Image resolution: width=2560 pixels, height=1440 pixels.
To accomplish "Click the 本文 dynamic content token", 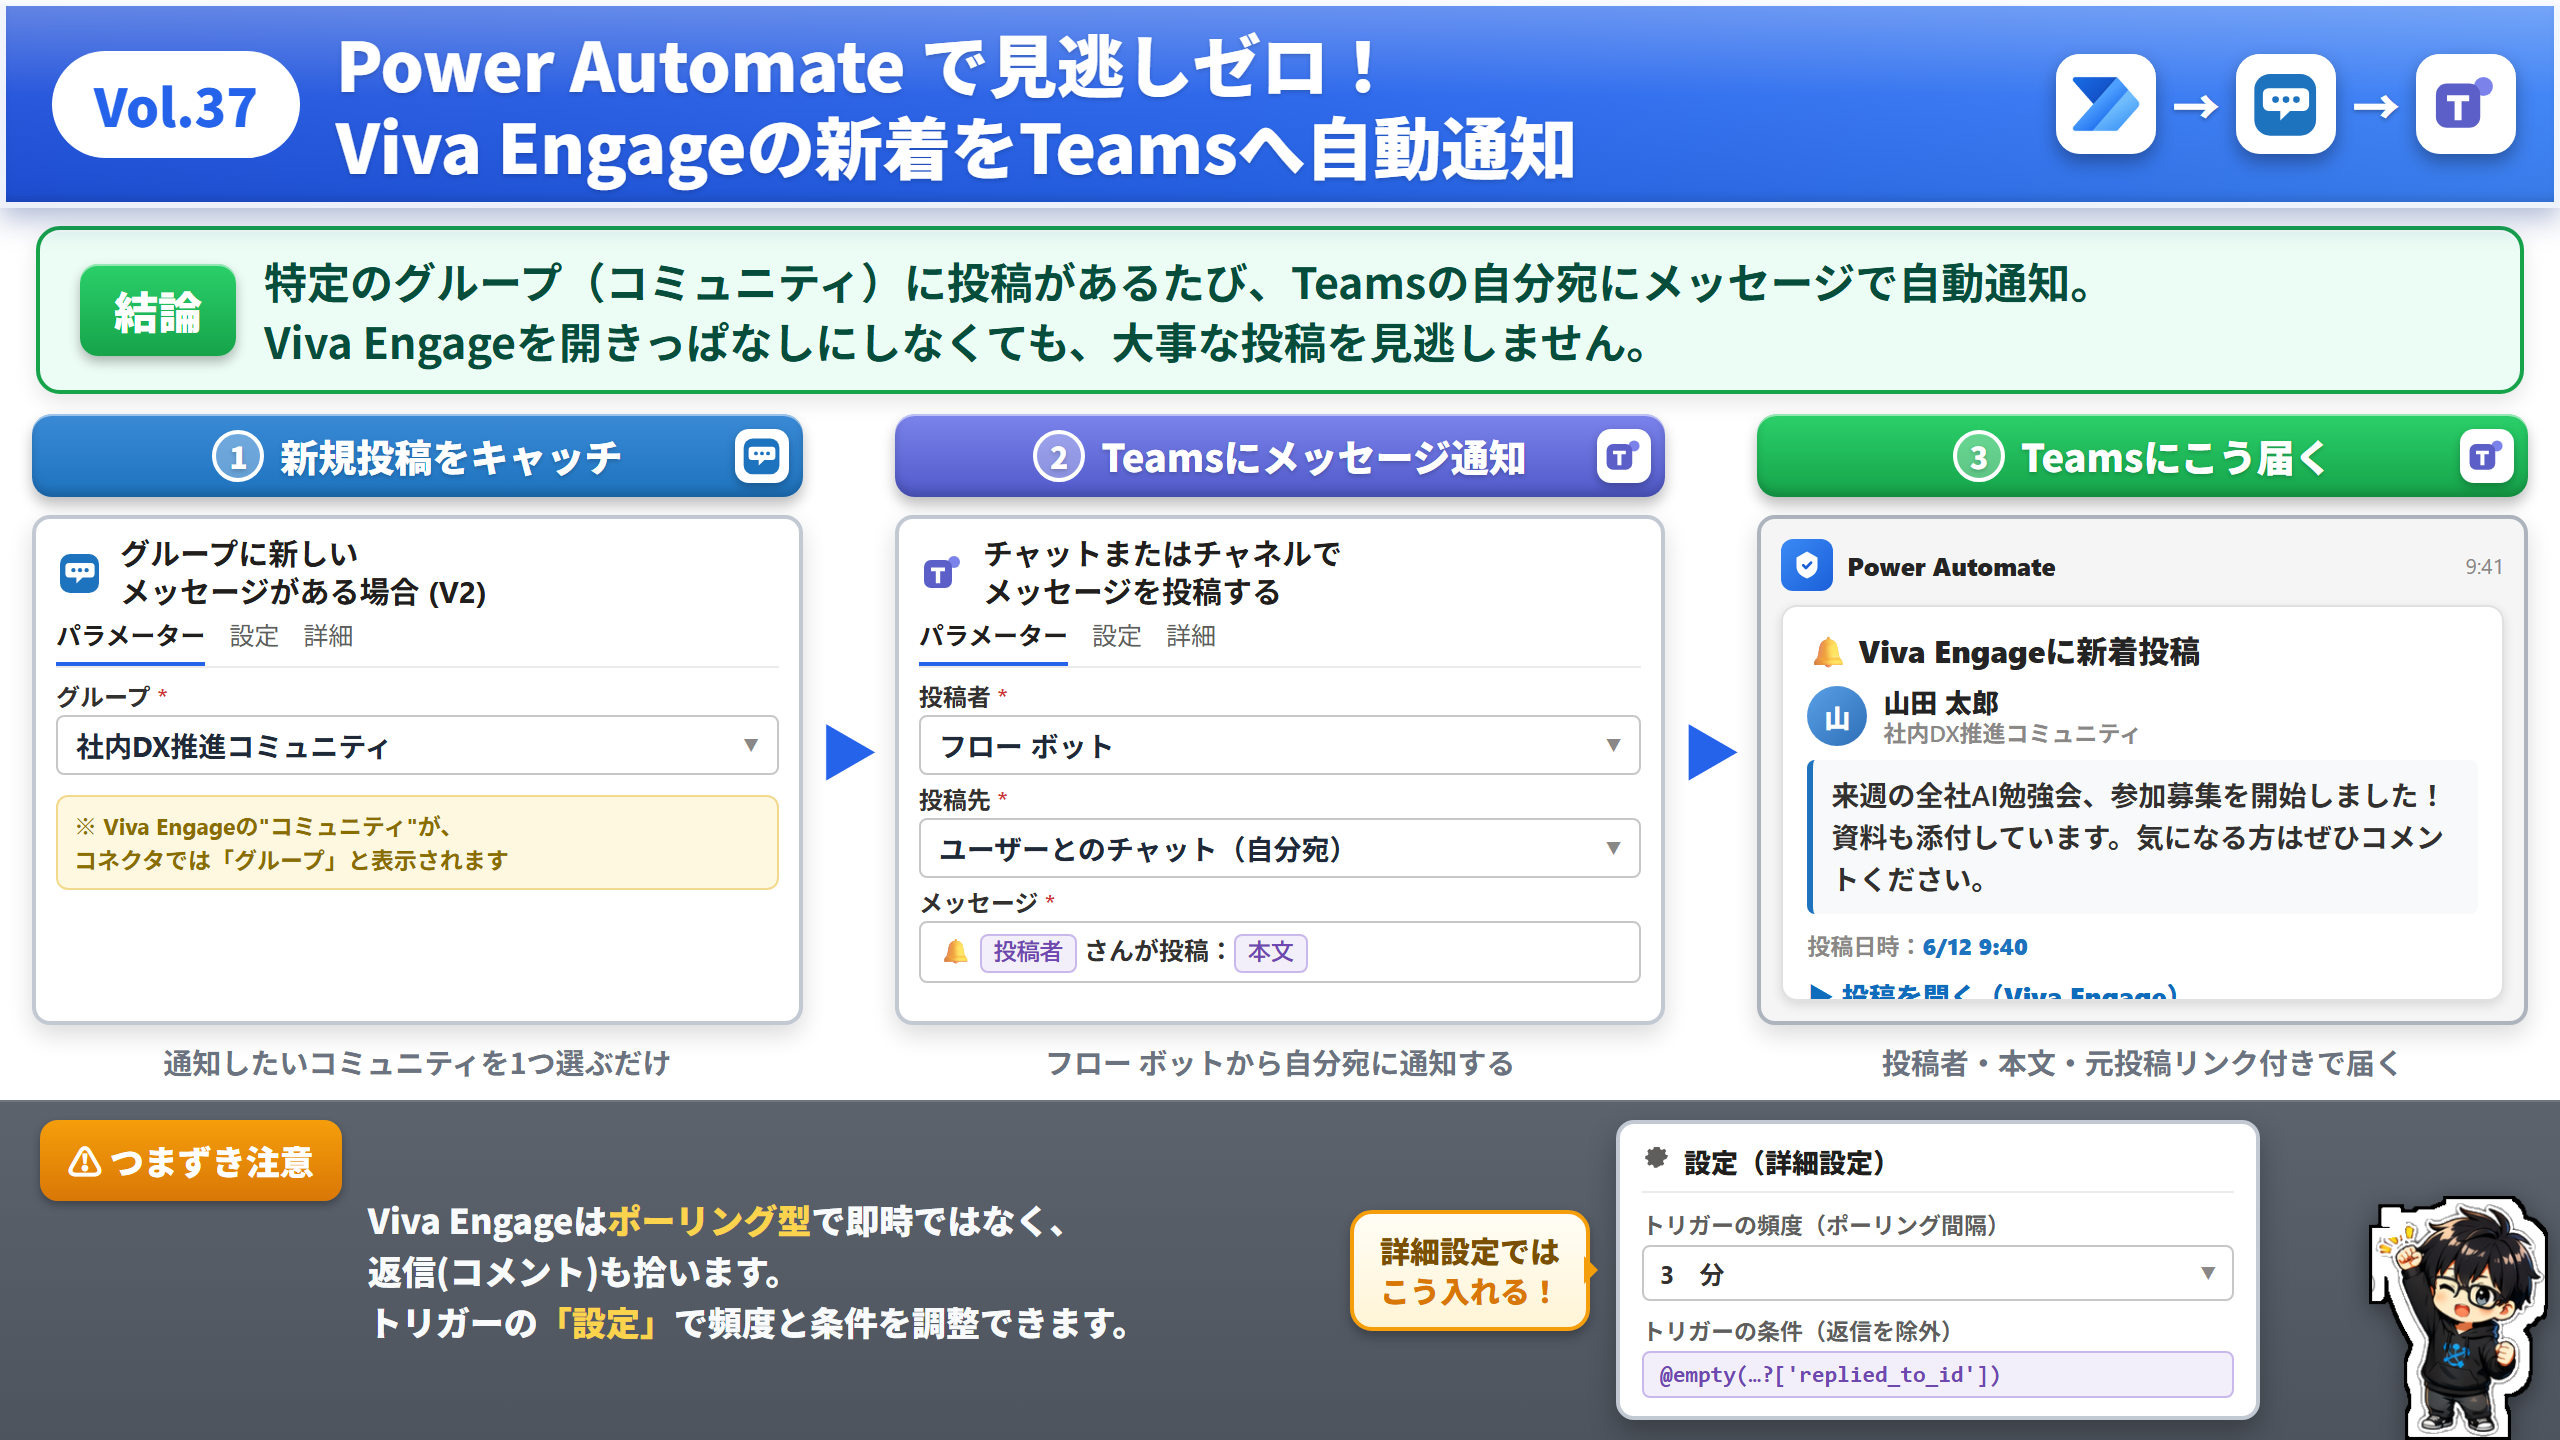I will coord(1271,952).
